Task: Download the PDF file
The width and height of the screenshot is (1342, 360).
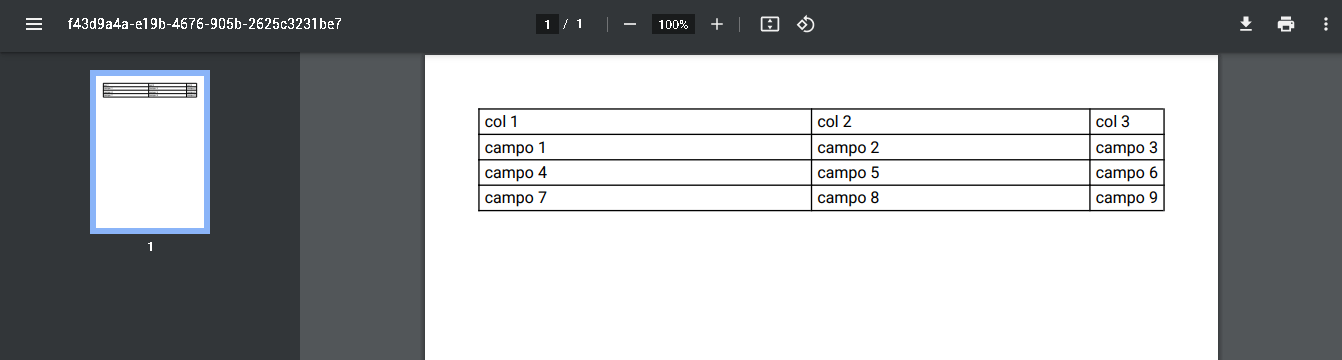Action: (1246, 24)
